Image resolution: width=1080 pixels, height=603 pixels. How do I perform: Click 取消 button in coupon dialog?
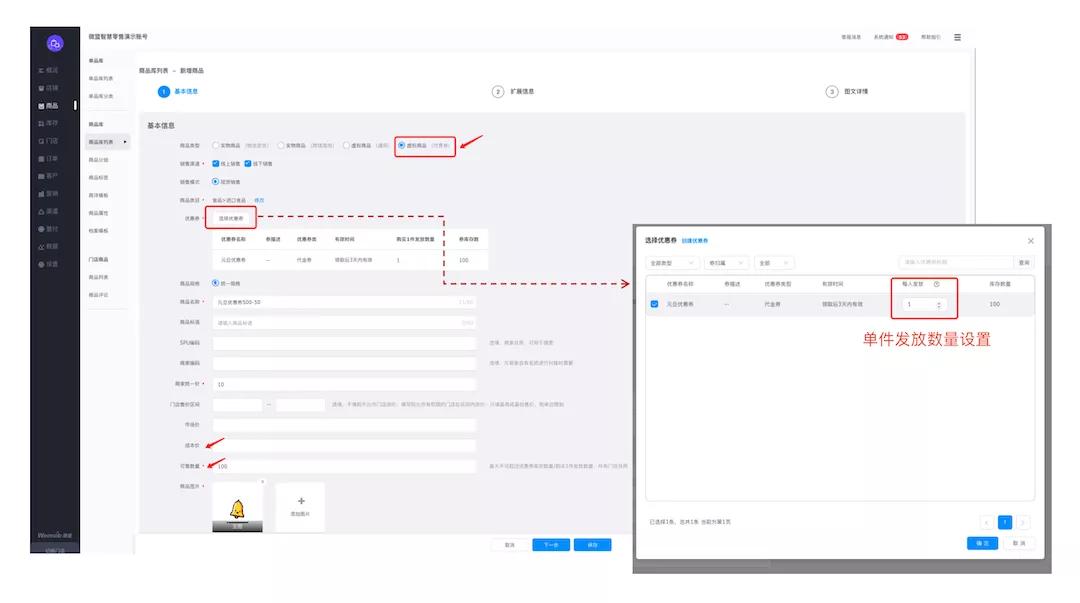[x=1019, y=543]
